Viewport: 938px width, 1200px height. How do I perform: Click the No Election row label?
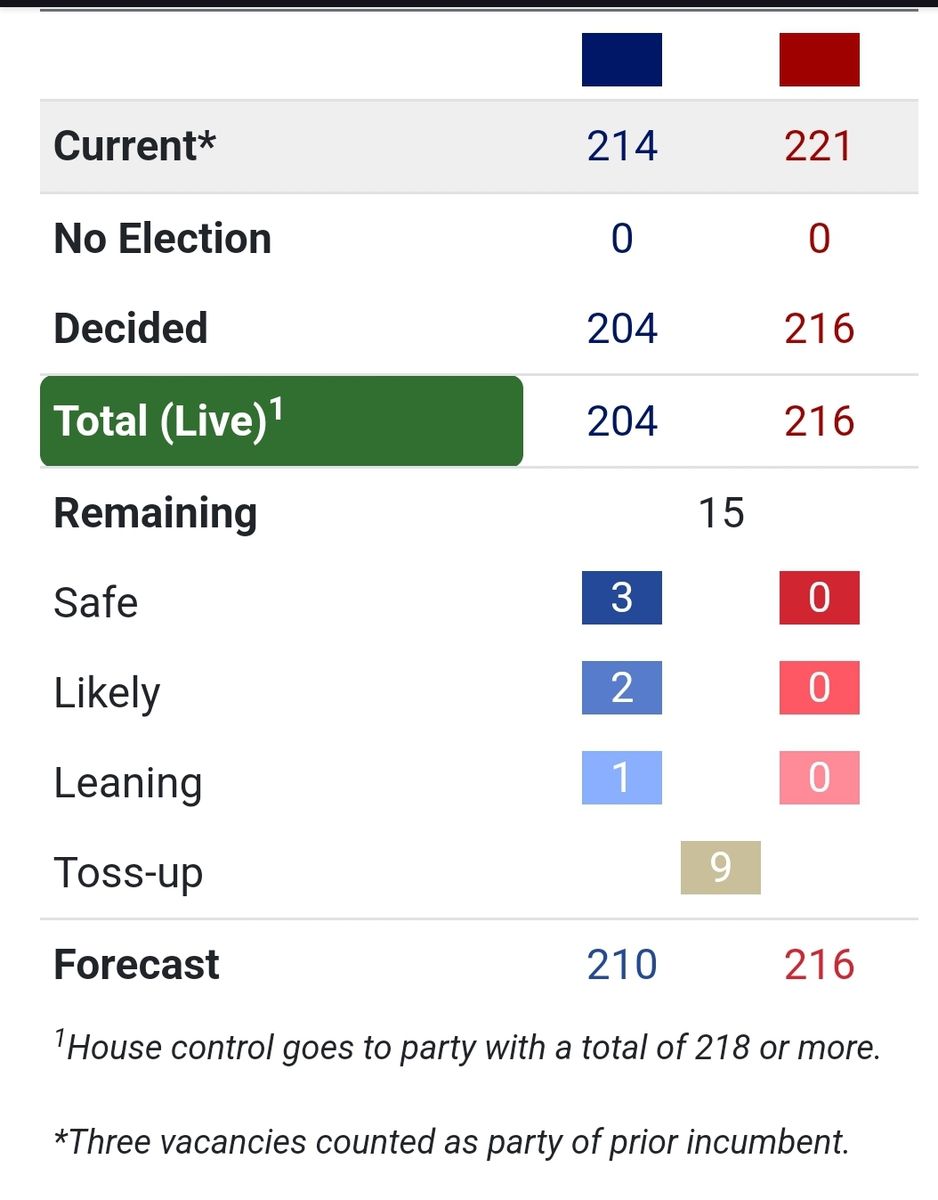click(x=162, y=239)
